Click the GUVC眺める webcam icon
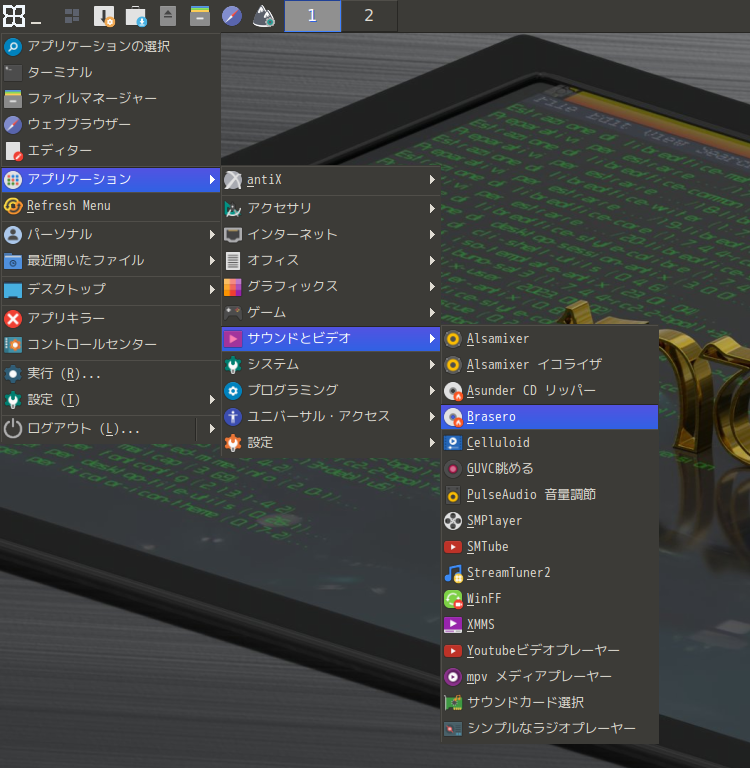750x768 pixels. click(x=453, y=469)
